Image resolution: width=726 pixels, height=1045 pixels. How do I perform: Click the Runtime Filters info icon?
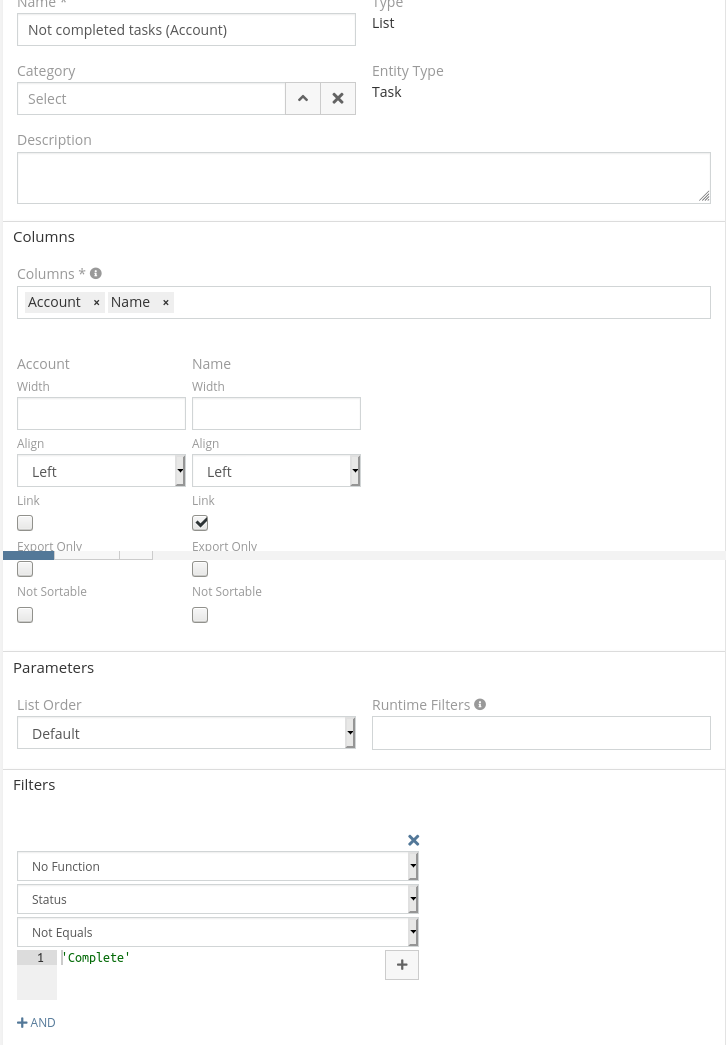480,705
